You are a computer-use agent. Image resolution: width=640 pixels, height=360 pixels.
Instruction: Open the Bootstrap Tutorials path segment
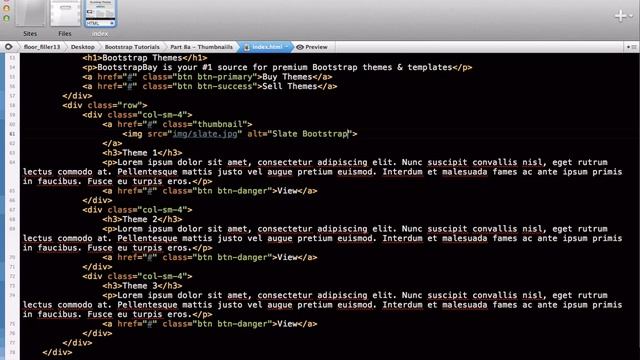point(132,47)
